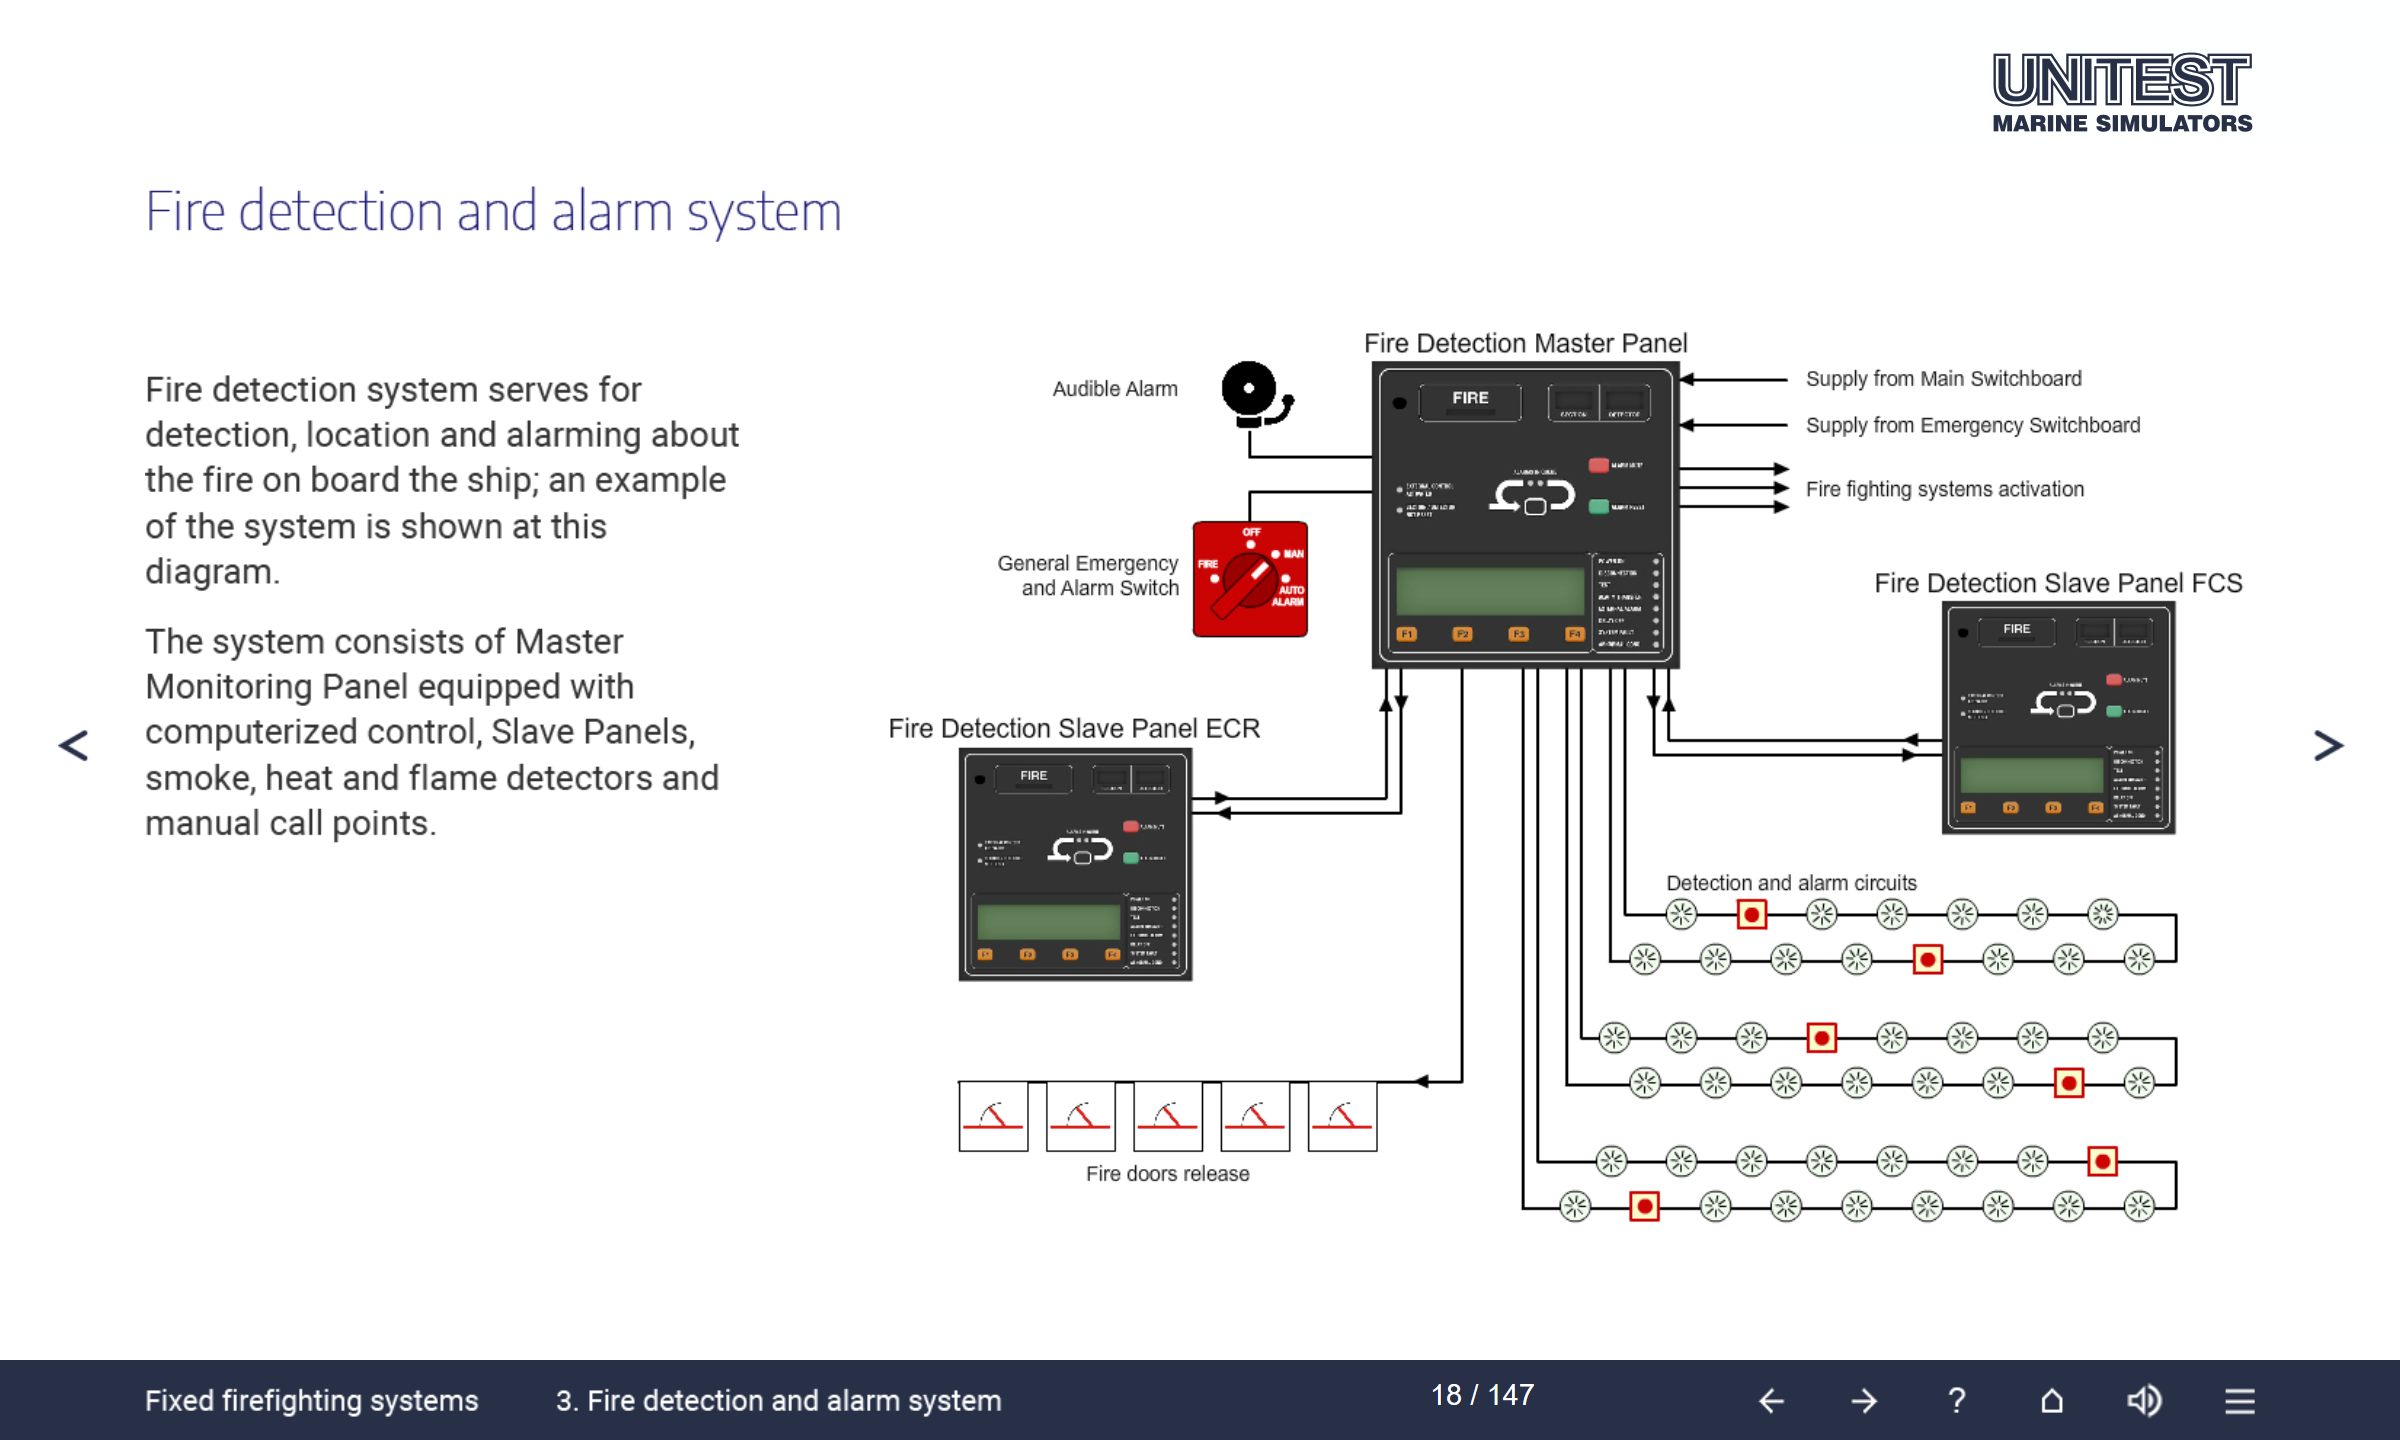2400x1440 pixels.
Task: Go back using the bottom-bar left arrow
Action: tap(1770, 1400)
